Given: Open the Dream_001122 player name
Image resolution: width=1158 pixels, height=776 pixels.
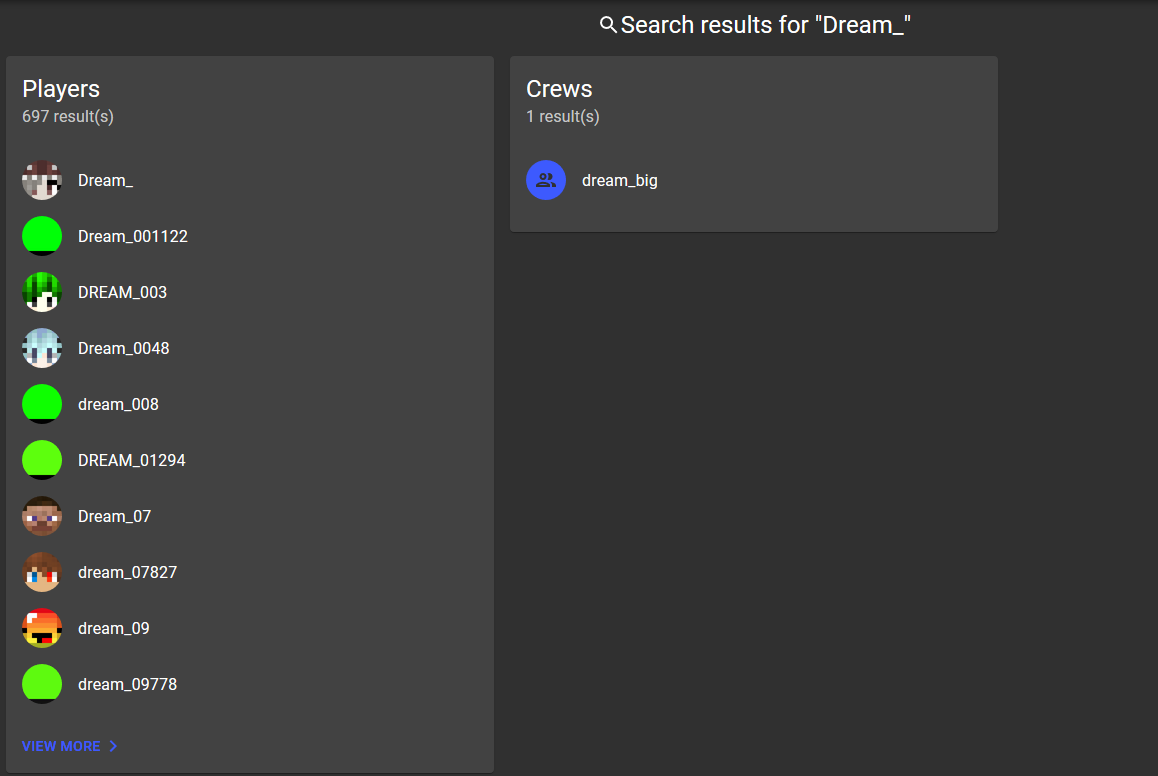Looking at the screenshot, I should [133, 236].
